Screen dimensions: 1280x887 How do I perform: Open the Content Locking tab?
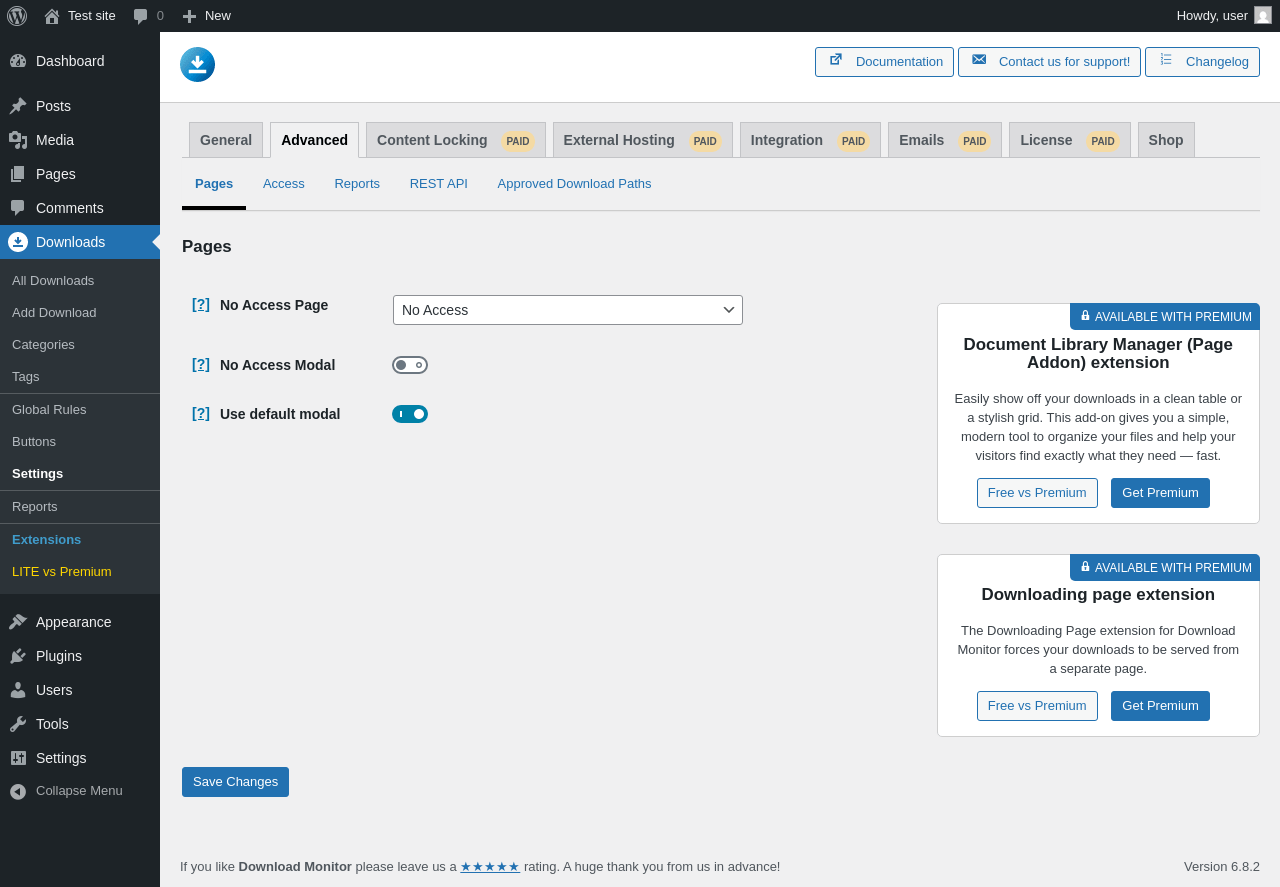pos(455,140)
